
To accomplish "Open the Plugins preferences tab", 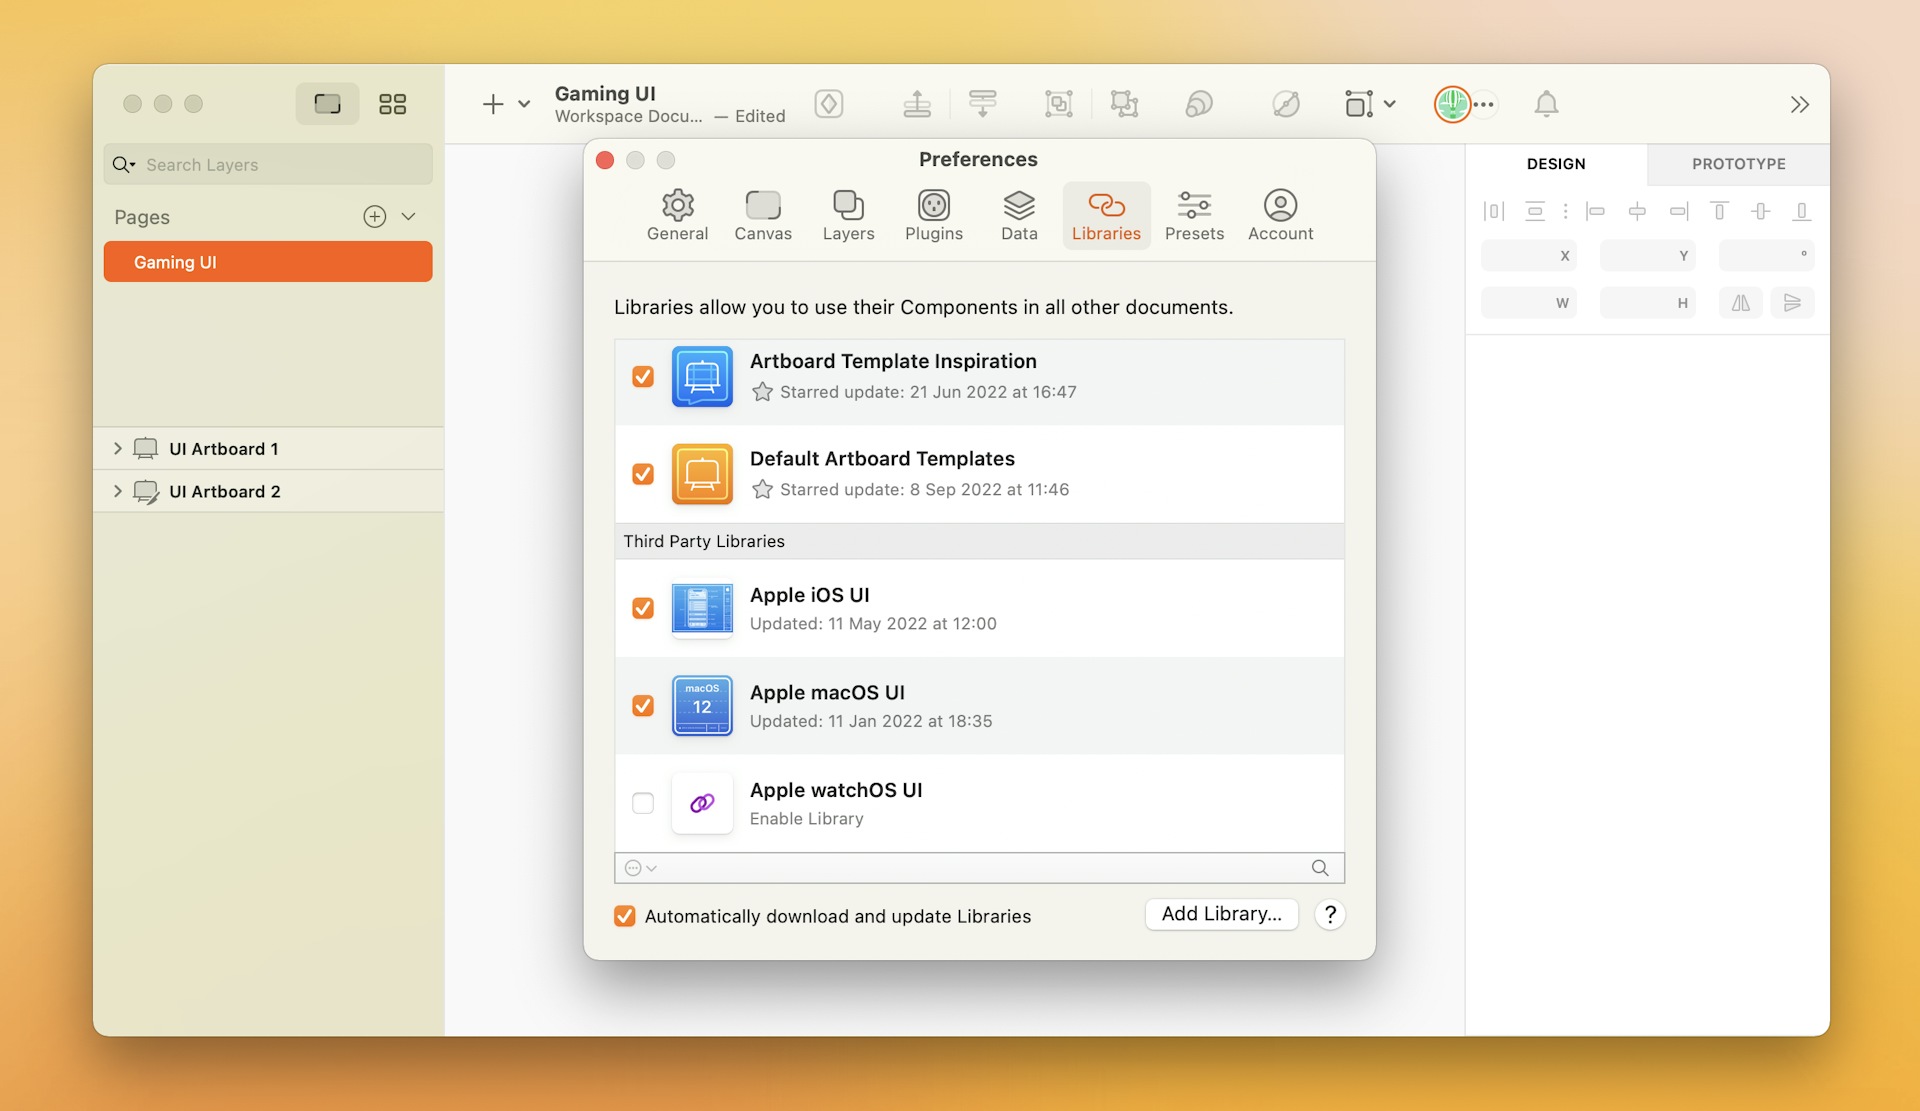I will click(x=933, y=215).
